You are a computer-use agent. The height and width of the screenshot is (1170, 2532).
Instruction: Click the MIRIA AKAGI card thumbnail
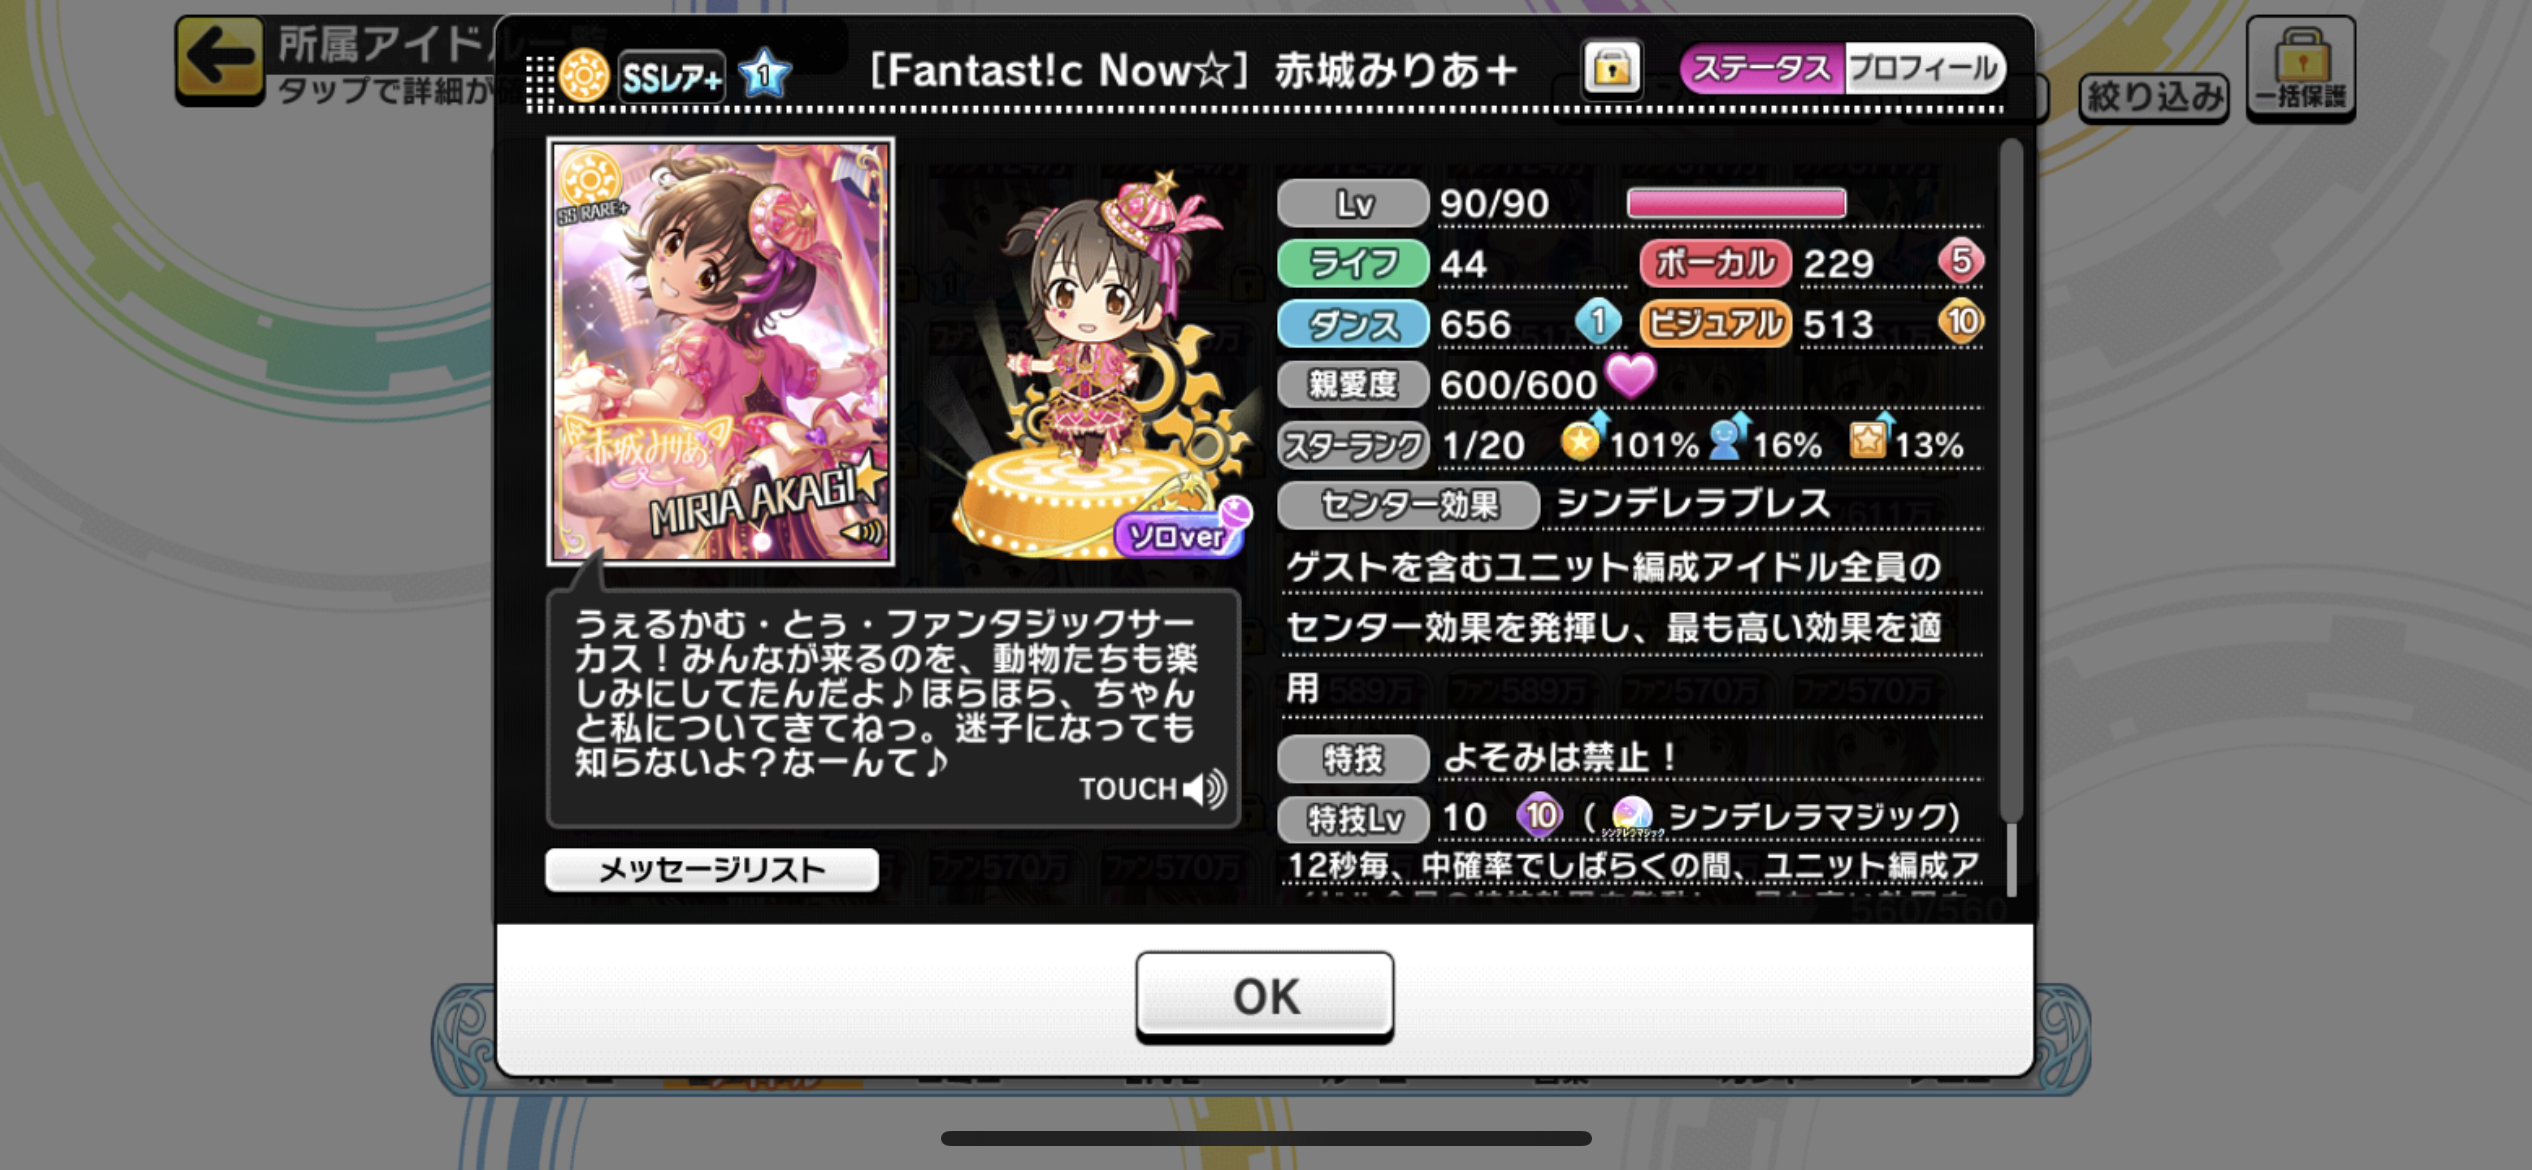(721, 352)
